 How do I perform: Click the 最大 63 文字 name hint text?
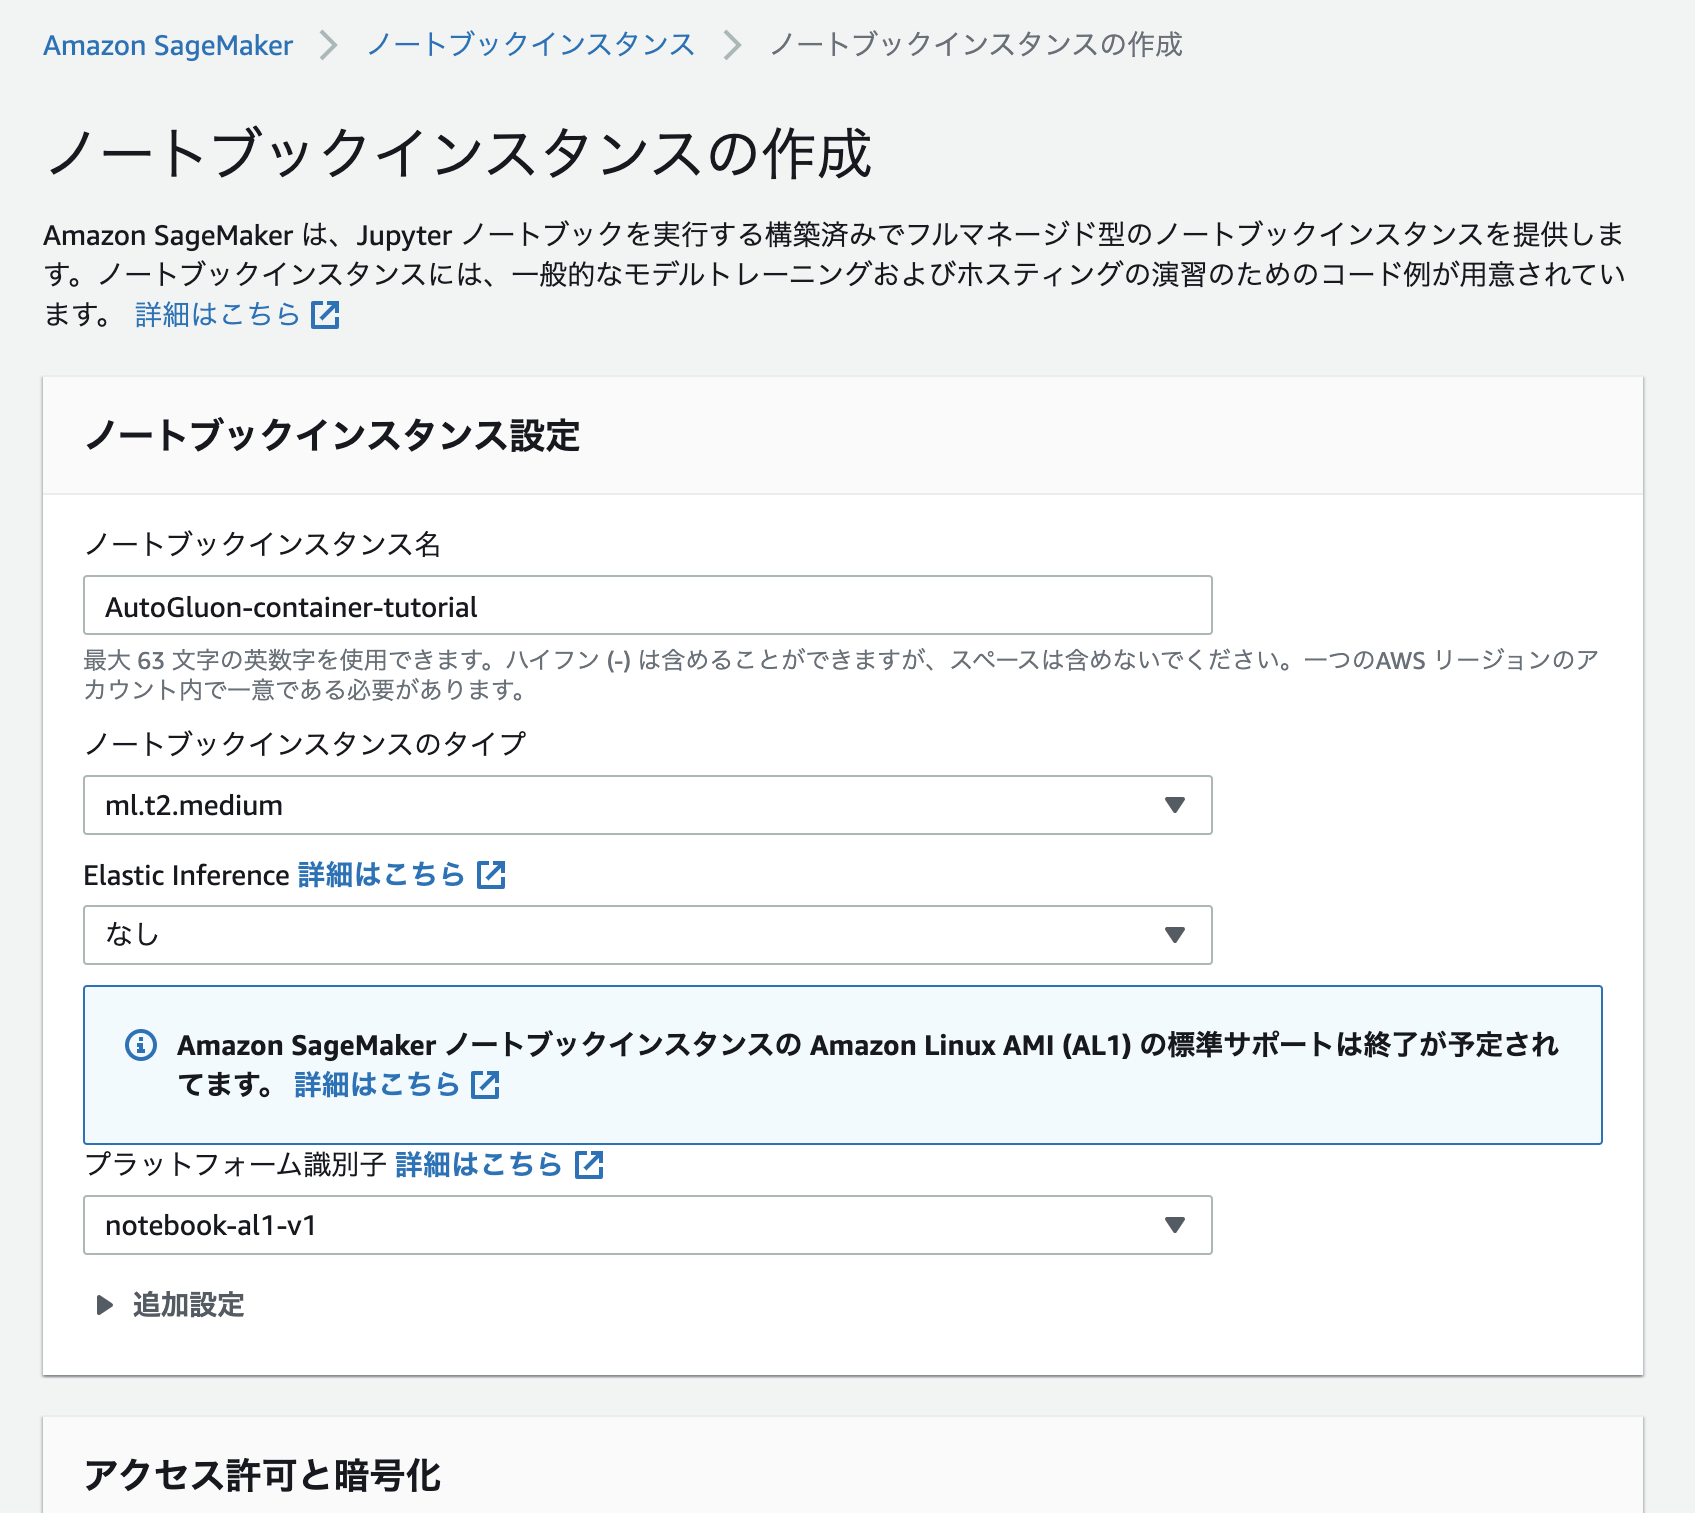(x=841, y=675)
